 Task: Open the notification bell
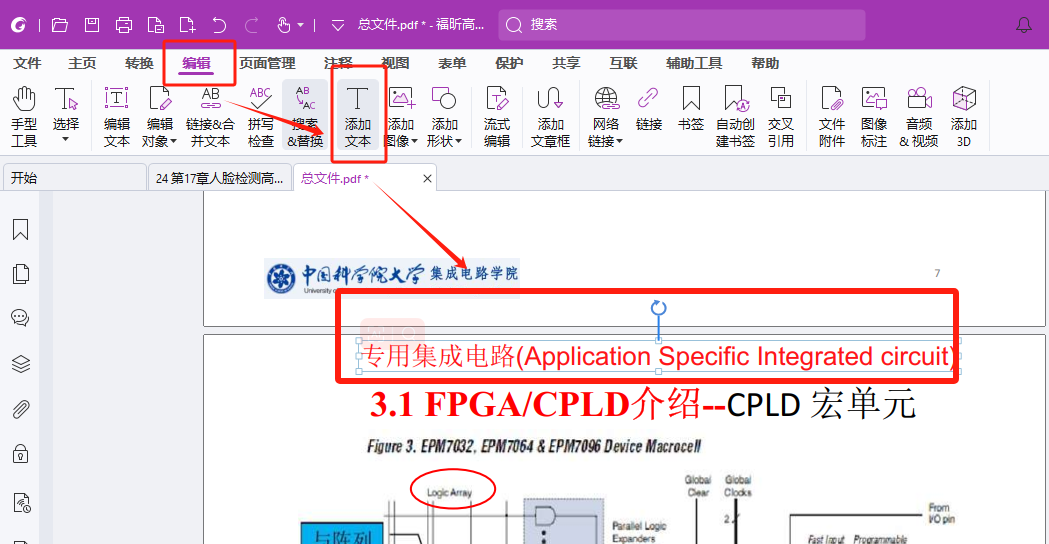[1024, 25]
